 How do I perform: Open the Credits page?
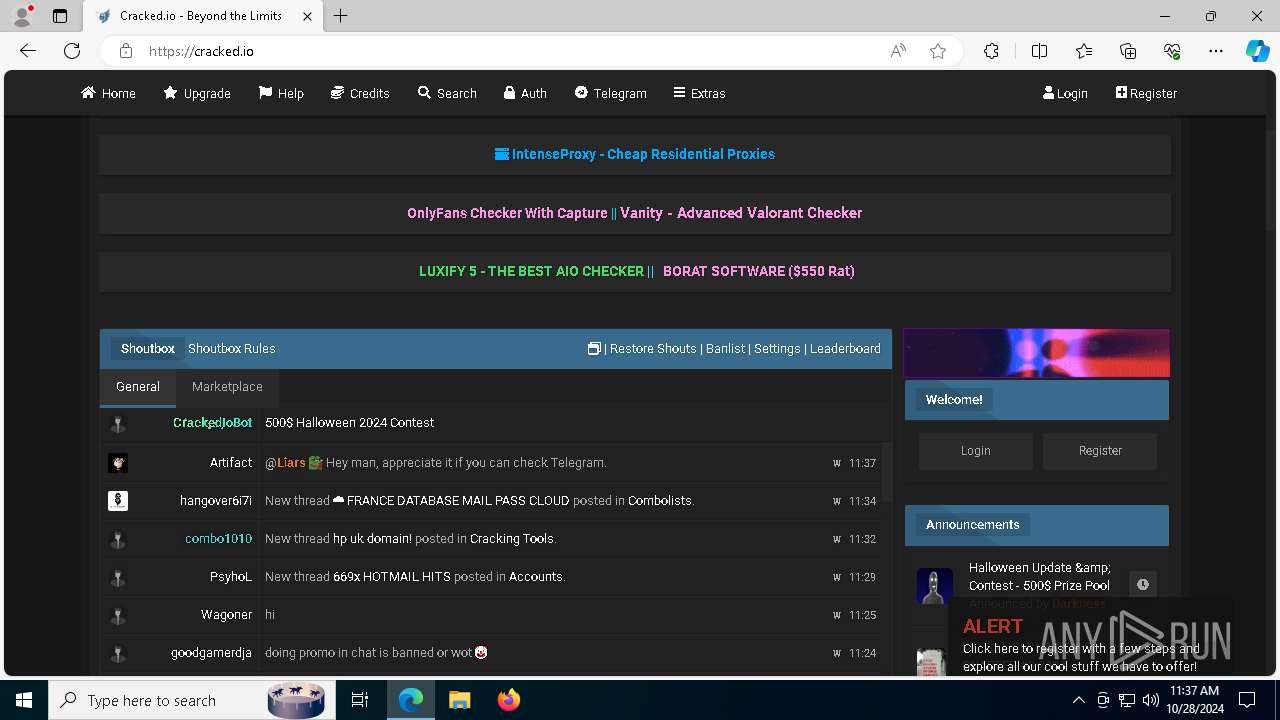[x=360, y=93]
